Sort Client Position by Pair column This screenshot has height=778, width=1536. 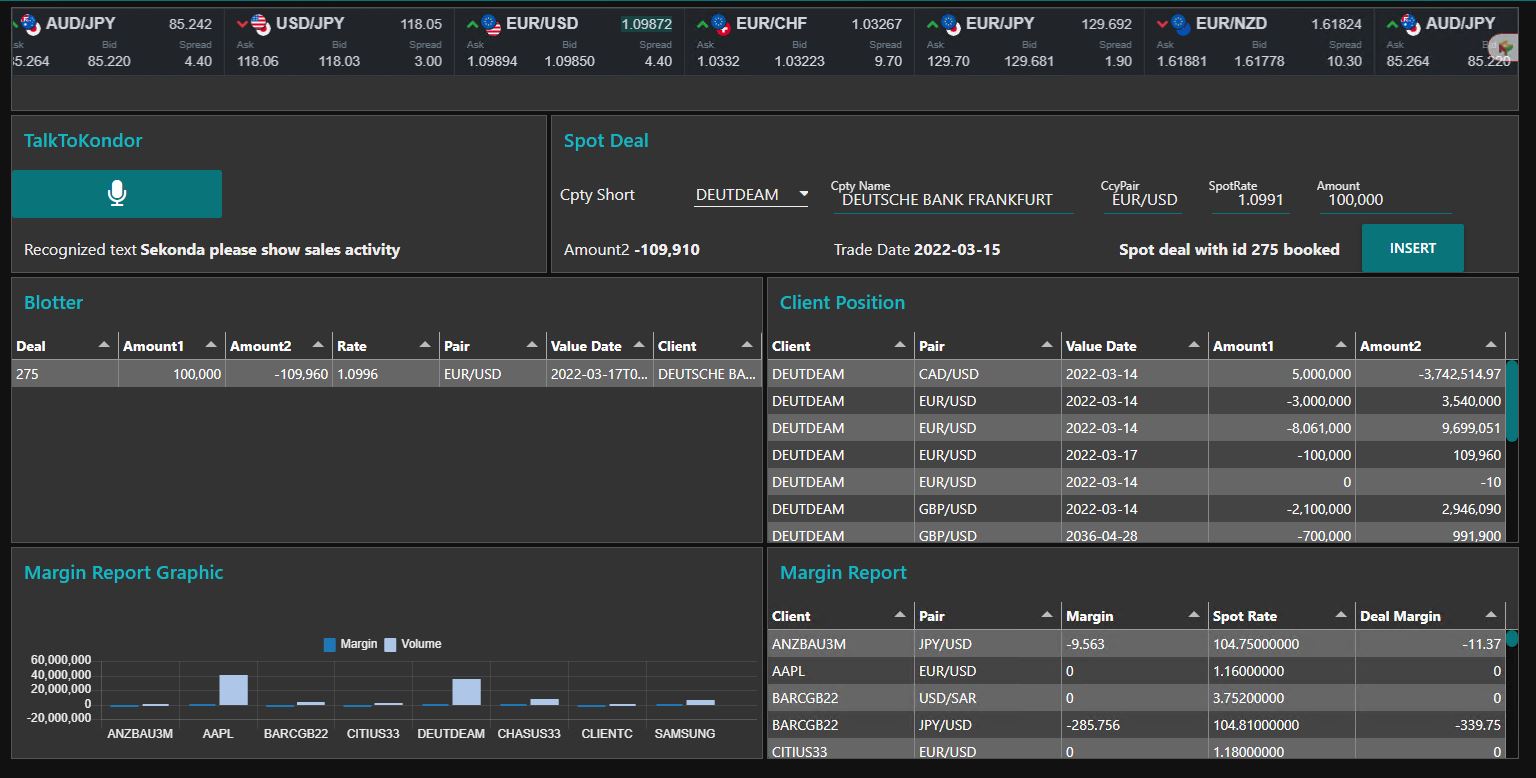[x=987, y=346]
